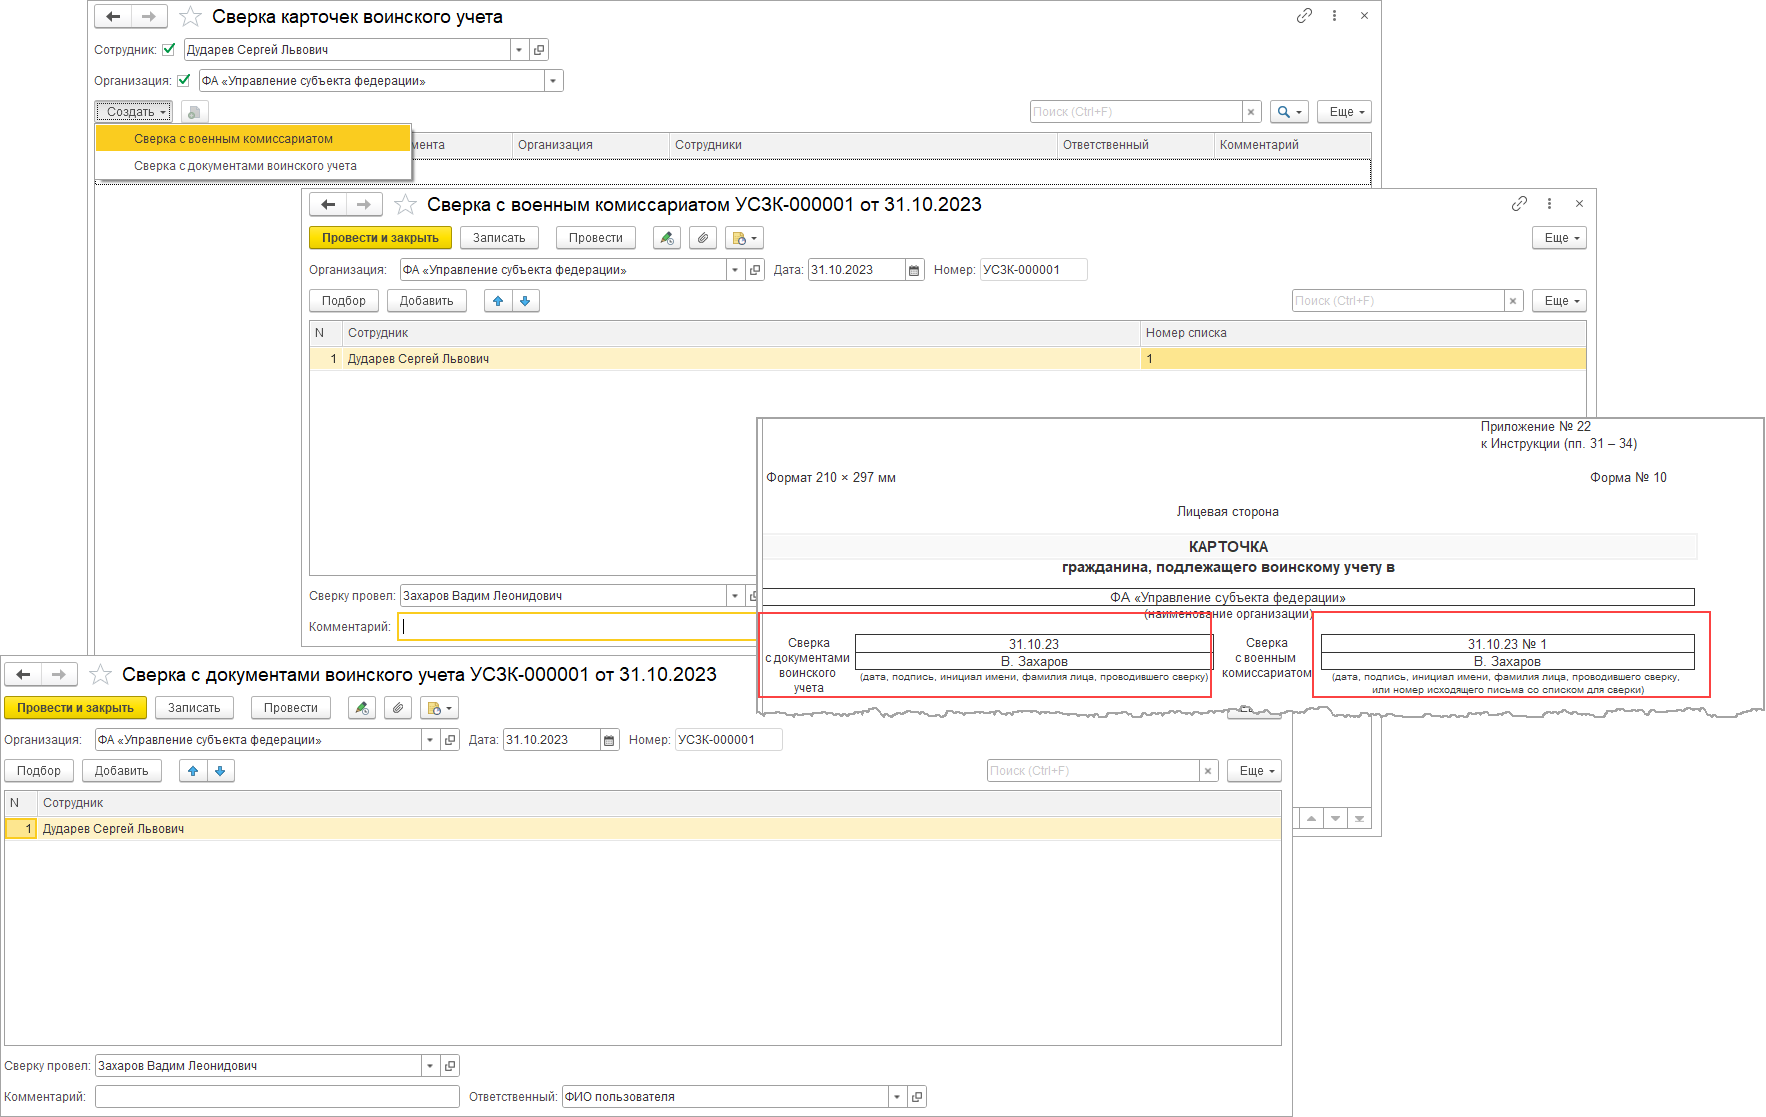
Task: Go forward in Сверка карточек воинского учета window
Action: point(148,17)
